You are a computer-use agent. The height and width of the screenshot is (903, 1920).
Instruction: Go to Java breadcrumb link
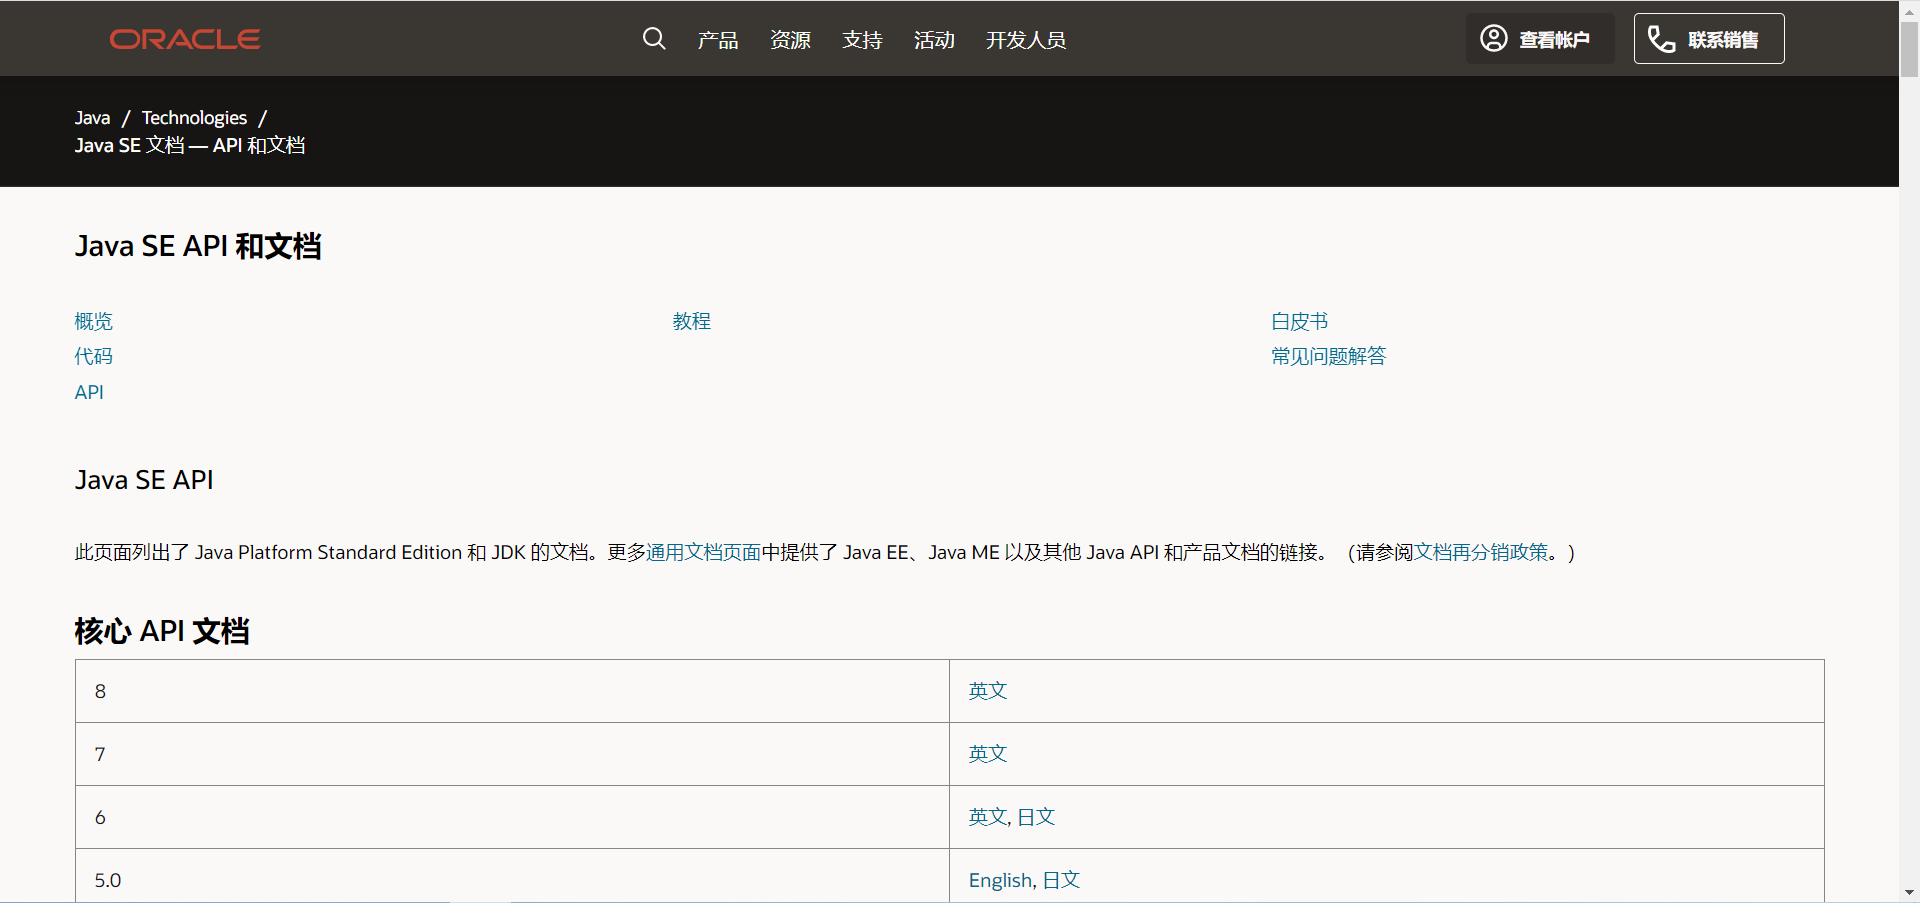92,118
